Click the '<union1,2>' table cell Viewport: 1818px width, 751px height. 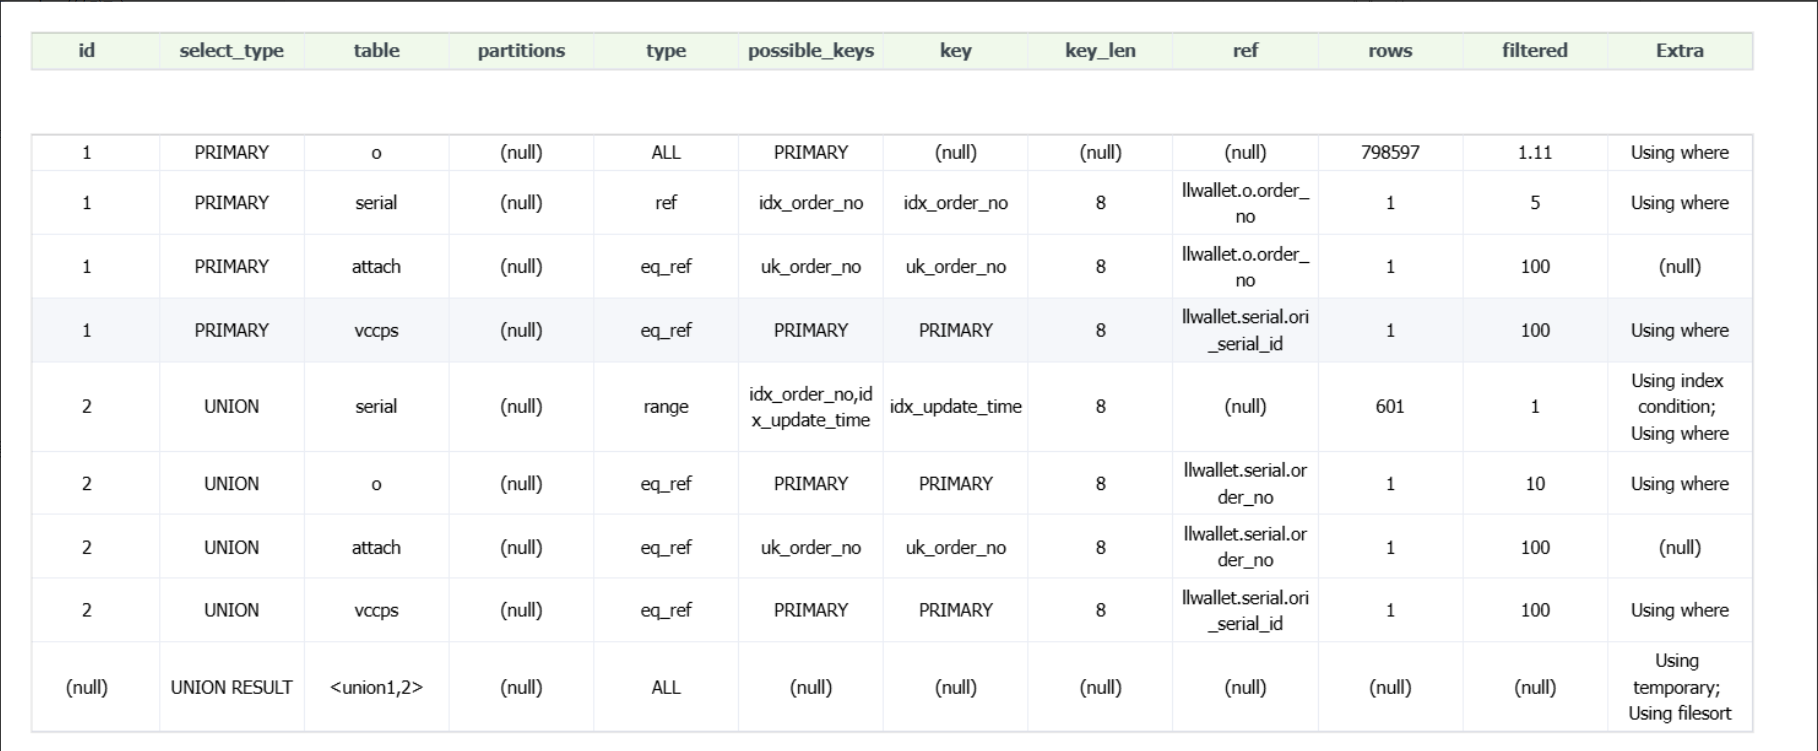click(x=376, y=688)
